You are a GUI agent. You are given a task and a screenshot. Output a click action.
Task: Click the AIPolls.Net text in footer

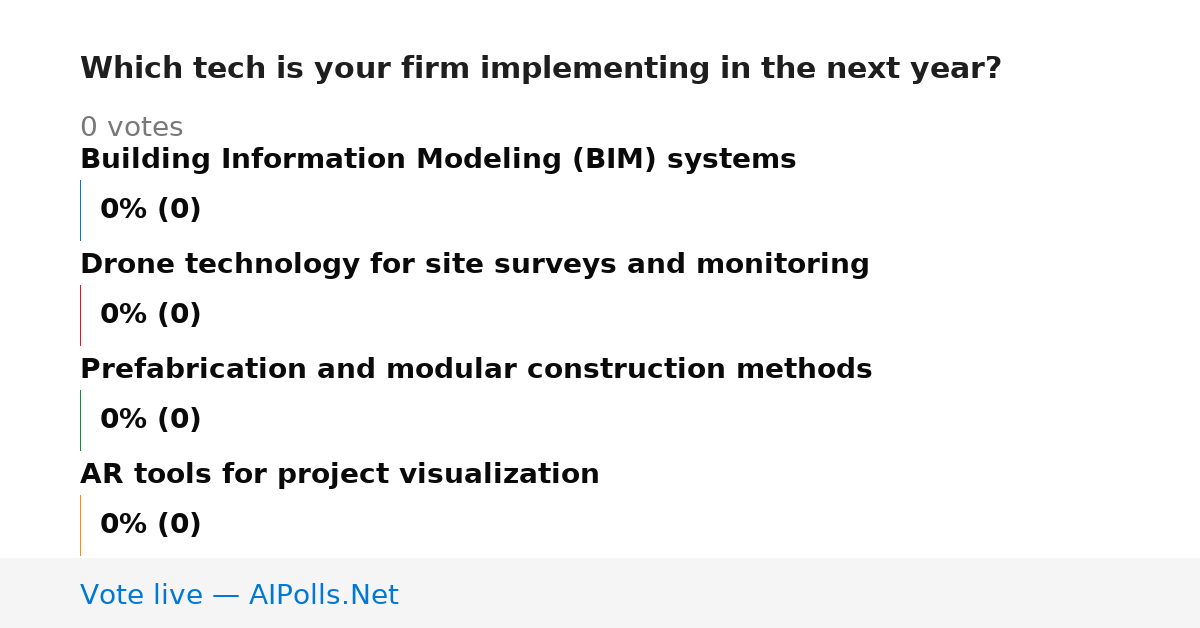click(323, 596)
